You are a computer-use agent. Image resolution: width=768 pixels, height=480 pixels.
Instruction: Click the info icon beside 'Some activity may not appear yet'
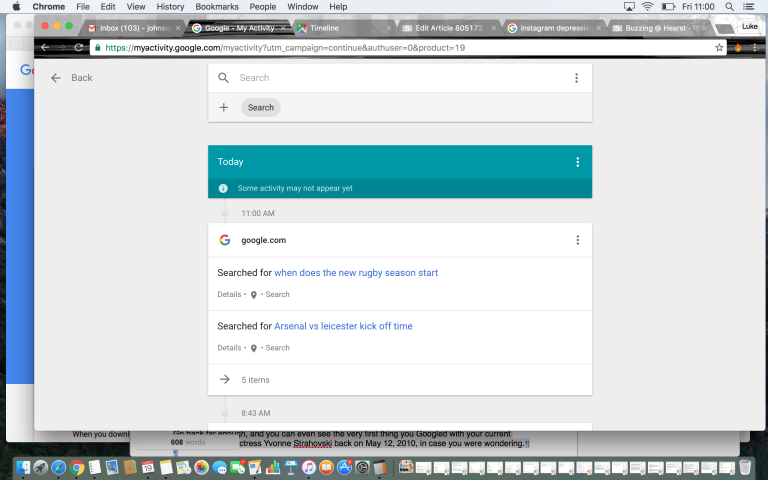pos(223,189)
